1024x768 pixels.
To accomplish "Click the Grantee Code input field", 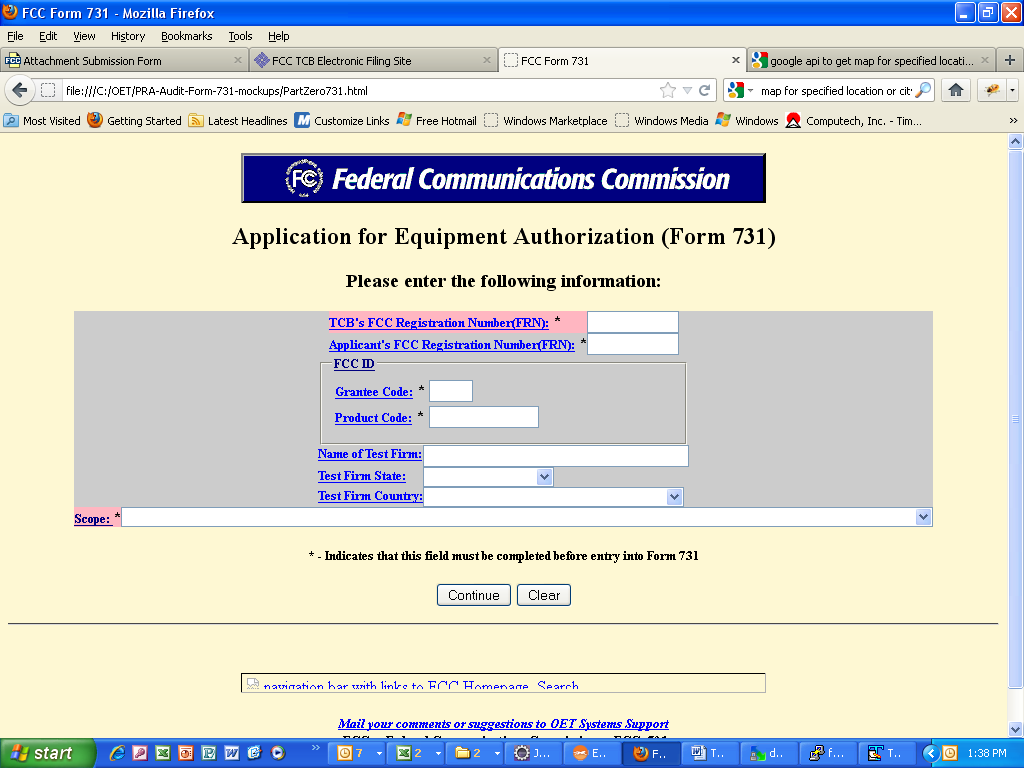I will coord(451,391).
